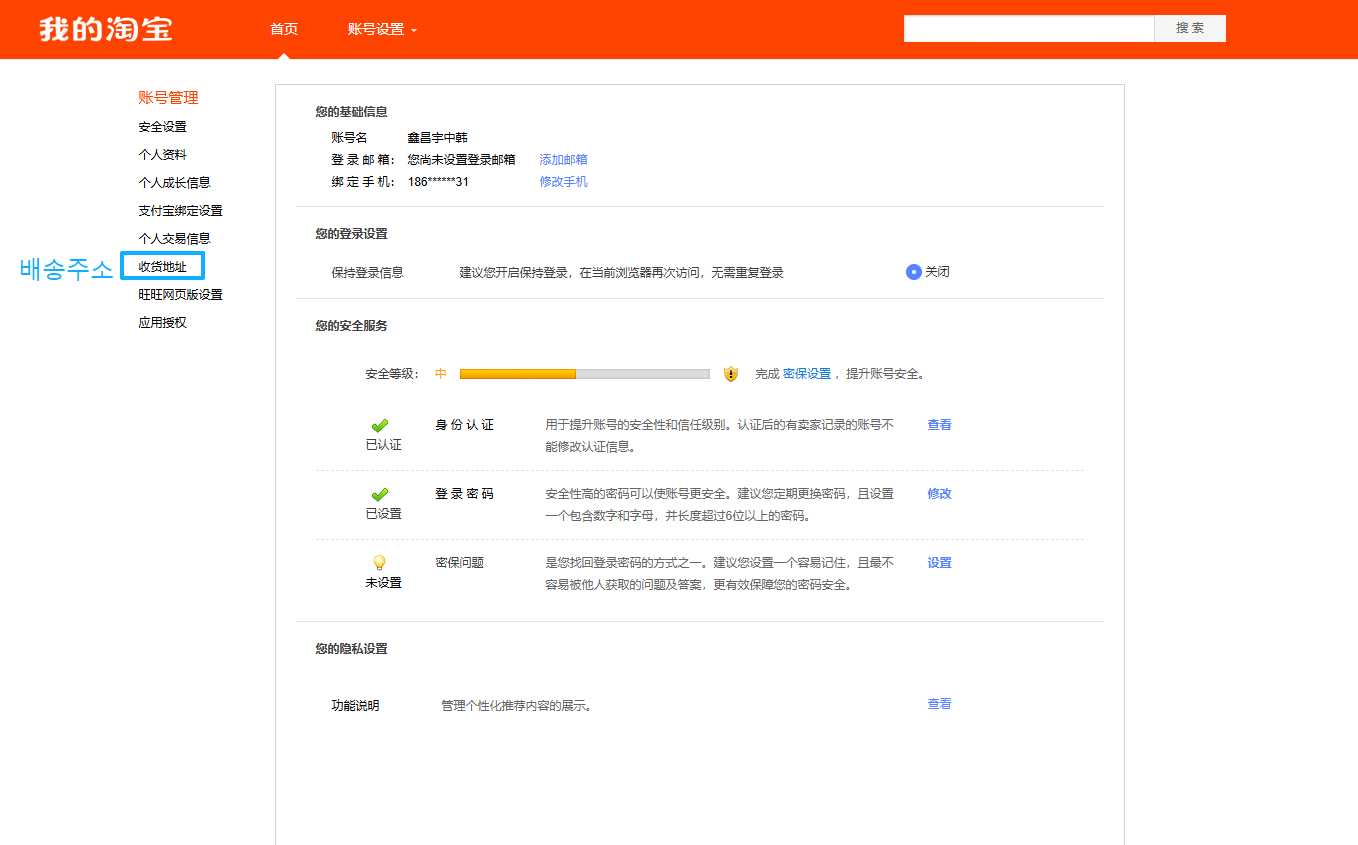Screen dimensions: 1358x845
Task: Click the 我的淘宝 logo
Action: (106, 29)
